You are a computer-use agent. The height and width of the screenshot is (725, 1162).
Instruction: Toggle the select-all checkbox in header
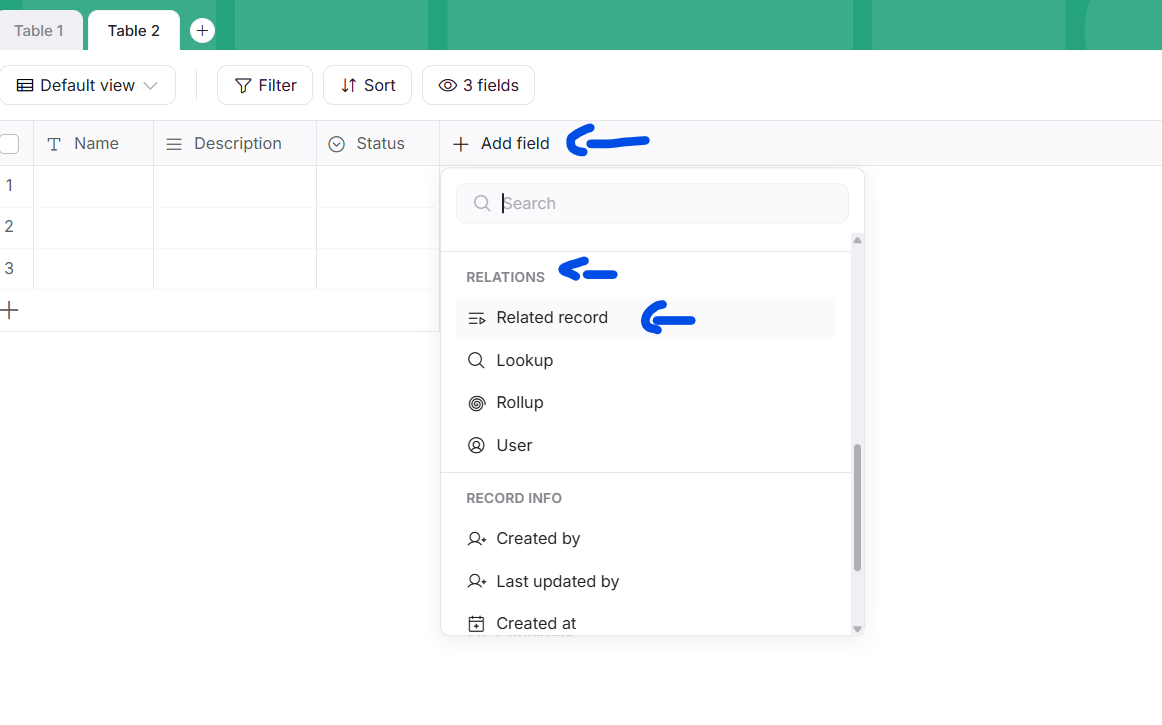tap(10, 144)
